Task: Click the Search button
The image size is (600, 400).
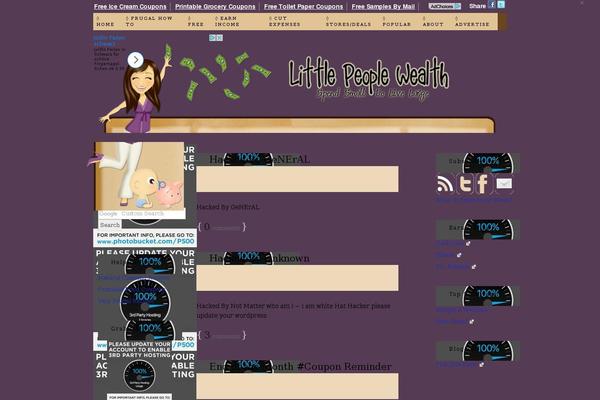Action: point(110,225)
